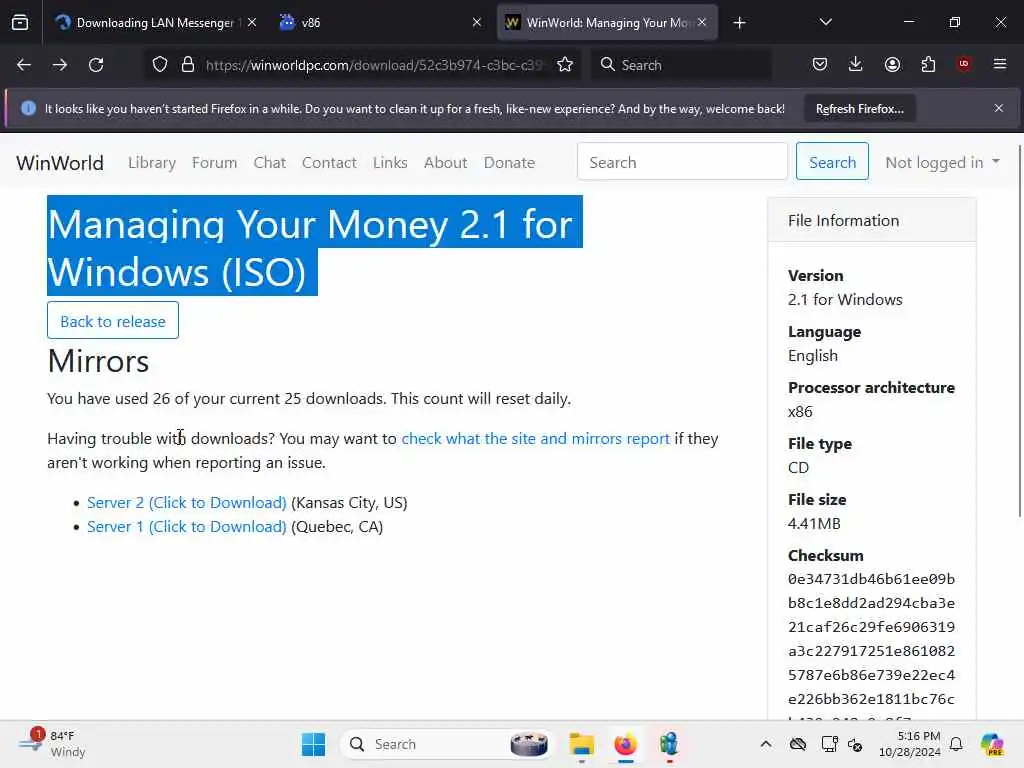Click Firefox icon in taskbar

[x=626, y=744]
